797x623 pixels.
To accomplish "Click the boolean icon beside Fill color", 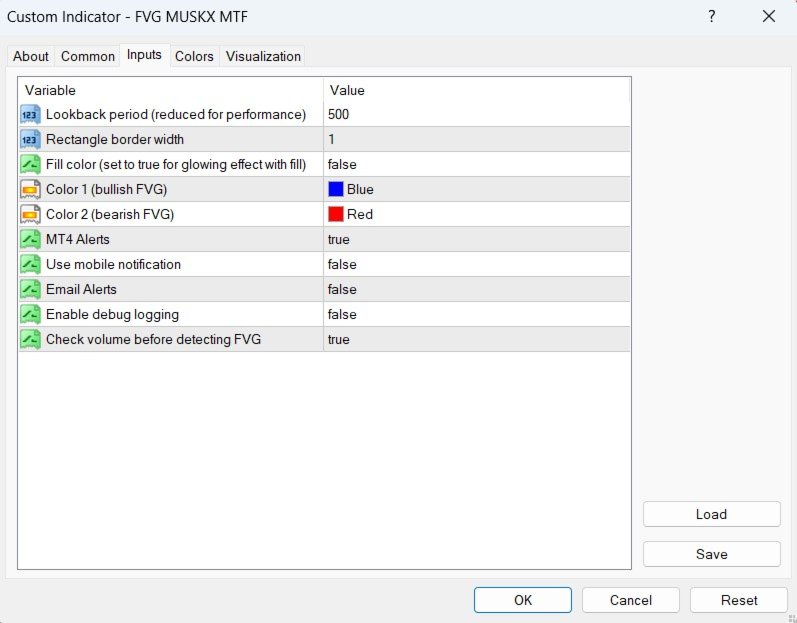I will 30,164.
